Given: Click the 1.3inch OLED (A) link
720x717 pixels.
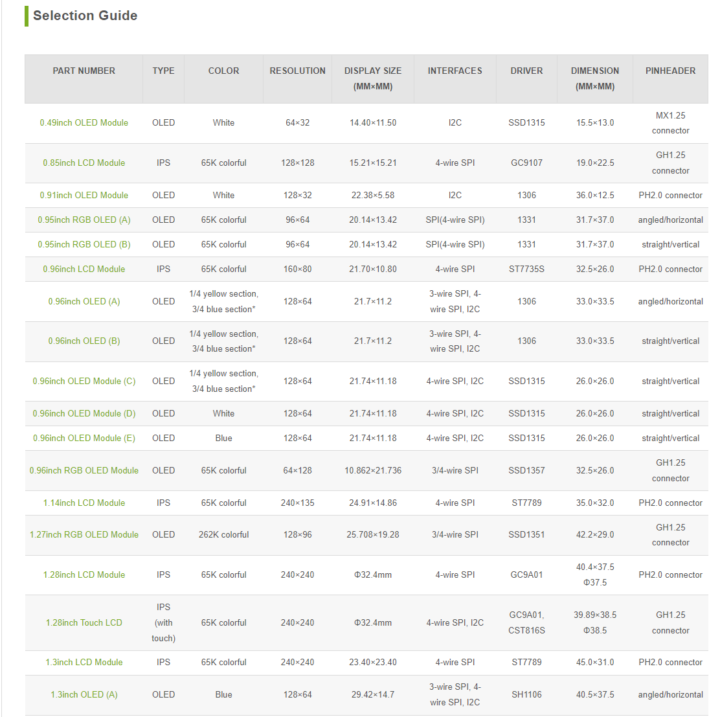Looking at the screenshot, I should click(84, 694).
